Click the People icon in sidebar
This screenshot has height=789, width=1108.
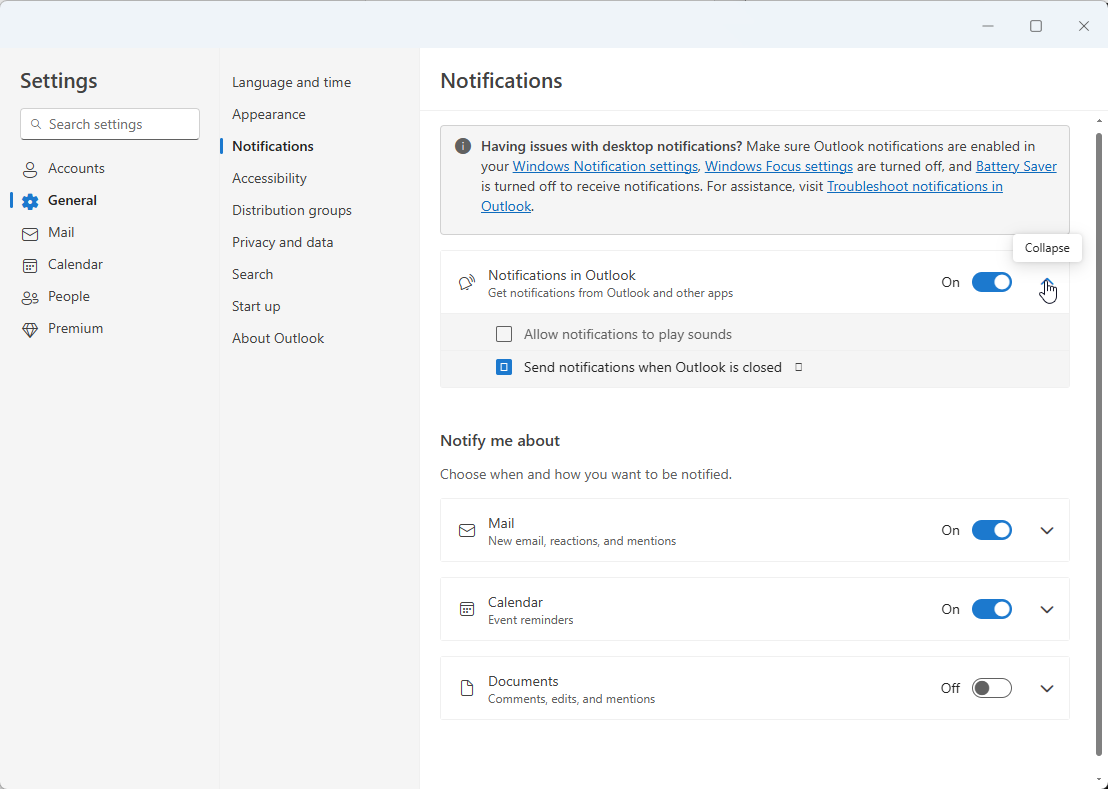point(30,297)
